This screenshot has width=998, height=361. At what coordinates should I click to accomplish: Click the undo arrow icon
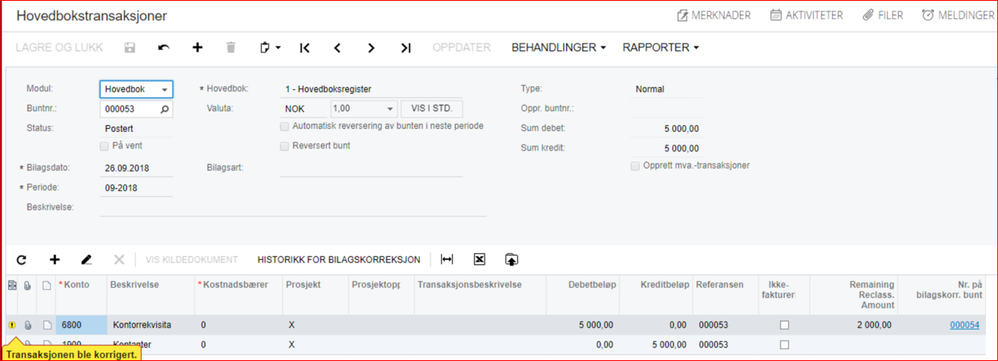164,48
